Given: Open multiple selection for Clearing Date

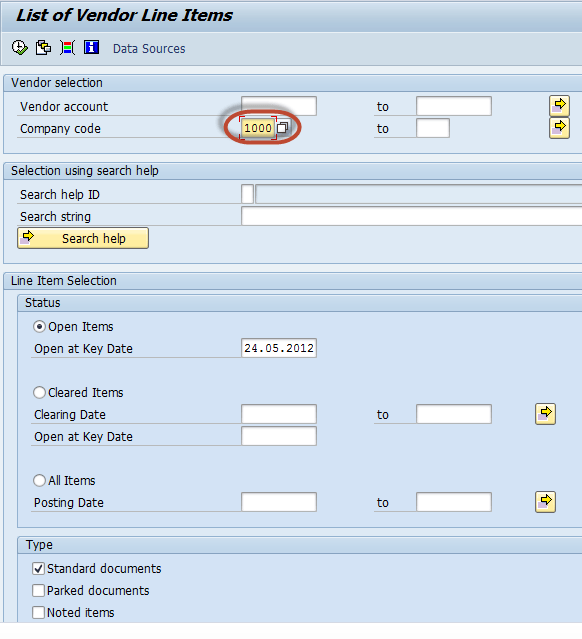Looking at the screenshot, I should tap(545, 414).
